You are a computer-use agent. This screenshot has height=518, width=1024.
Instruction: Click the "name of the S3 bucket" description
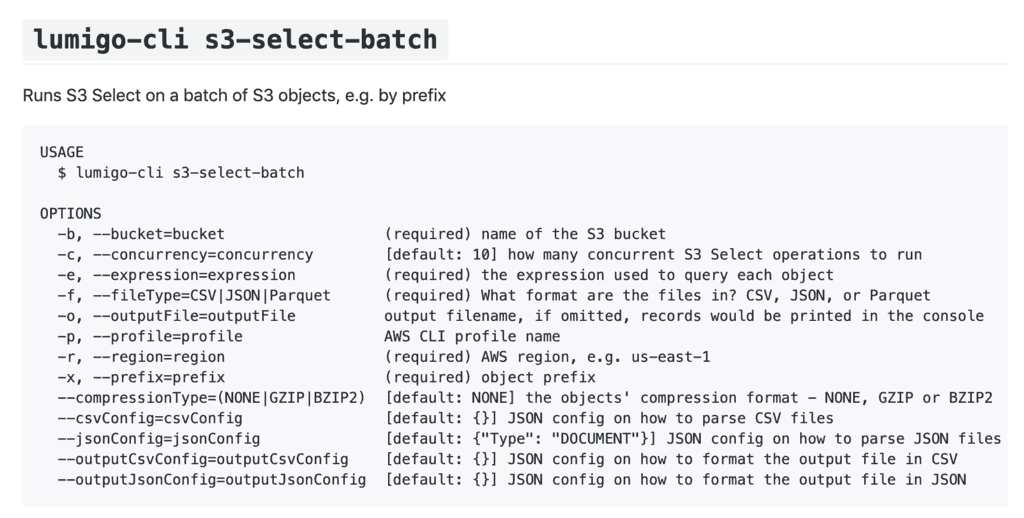tap(573, 234)
